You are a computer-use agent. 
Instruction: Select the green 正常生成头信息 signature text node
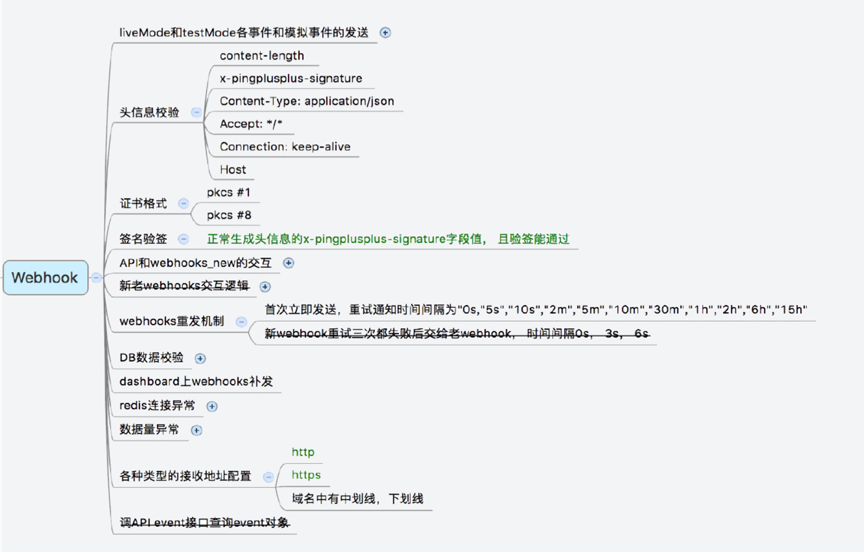(388, 239)
